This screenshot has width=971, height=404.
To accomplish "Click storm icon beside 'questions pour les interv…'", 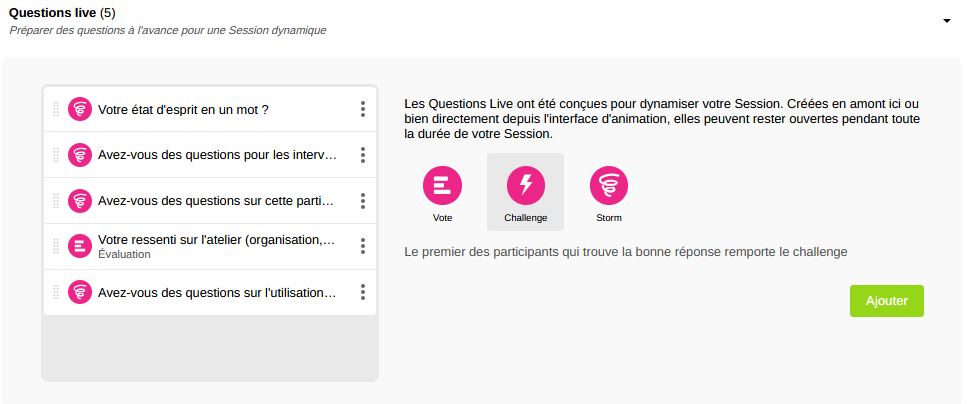I will pos(80,155).
